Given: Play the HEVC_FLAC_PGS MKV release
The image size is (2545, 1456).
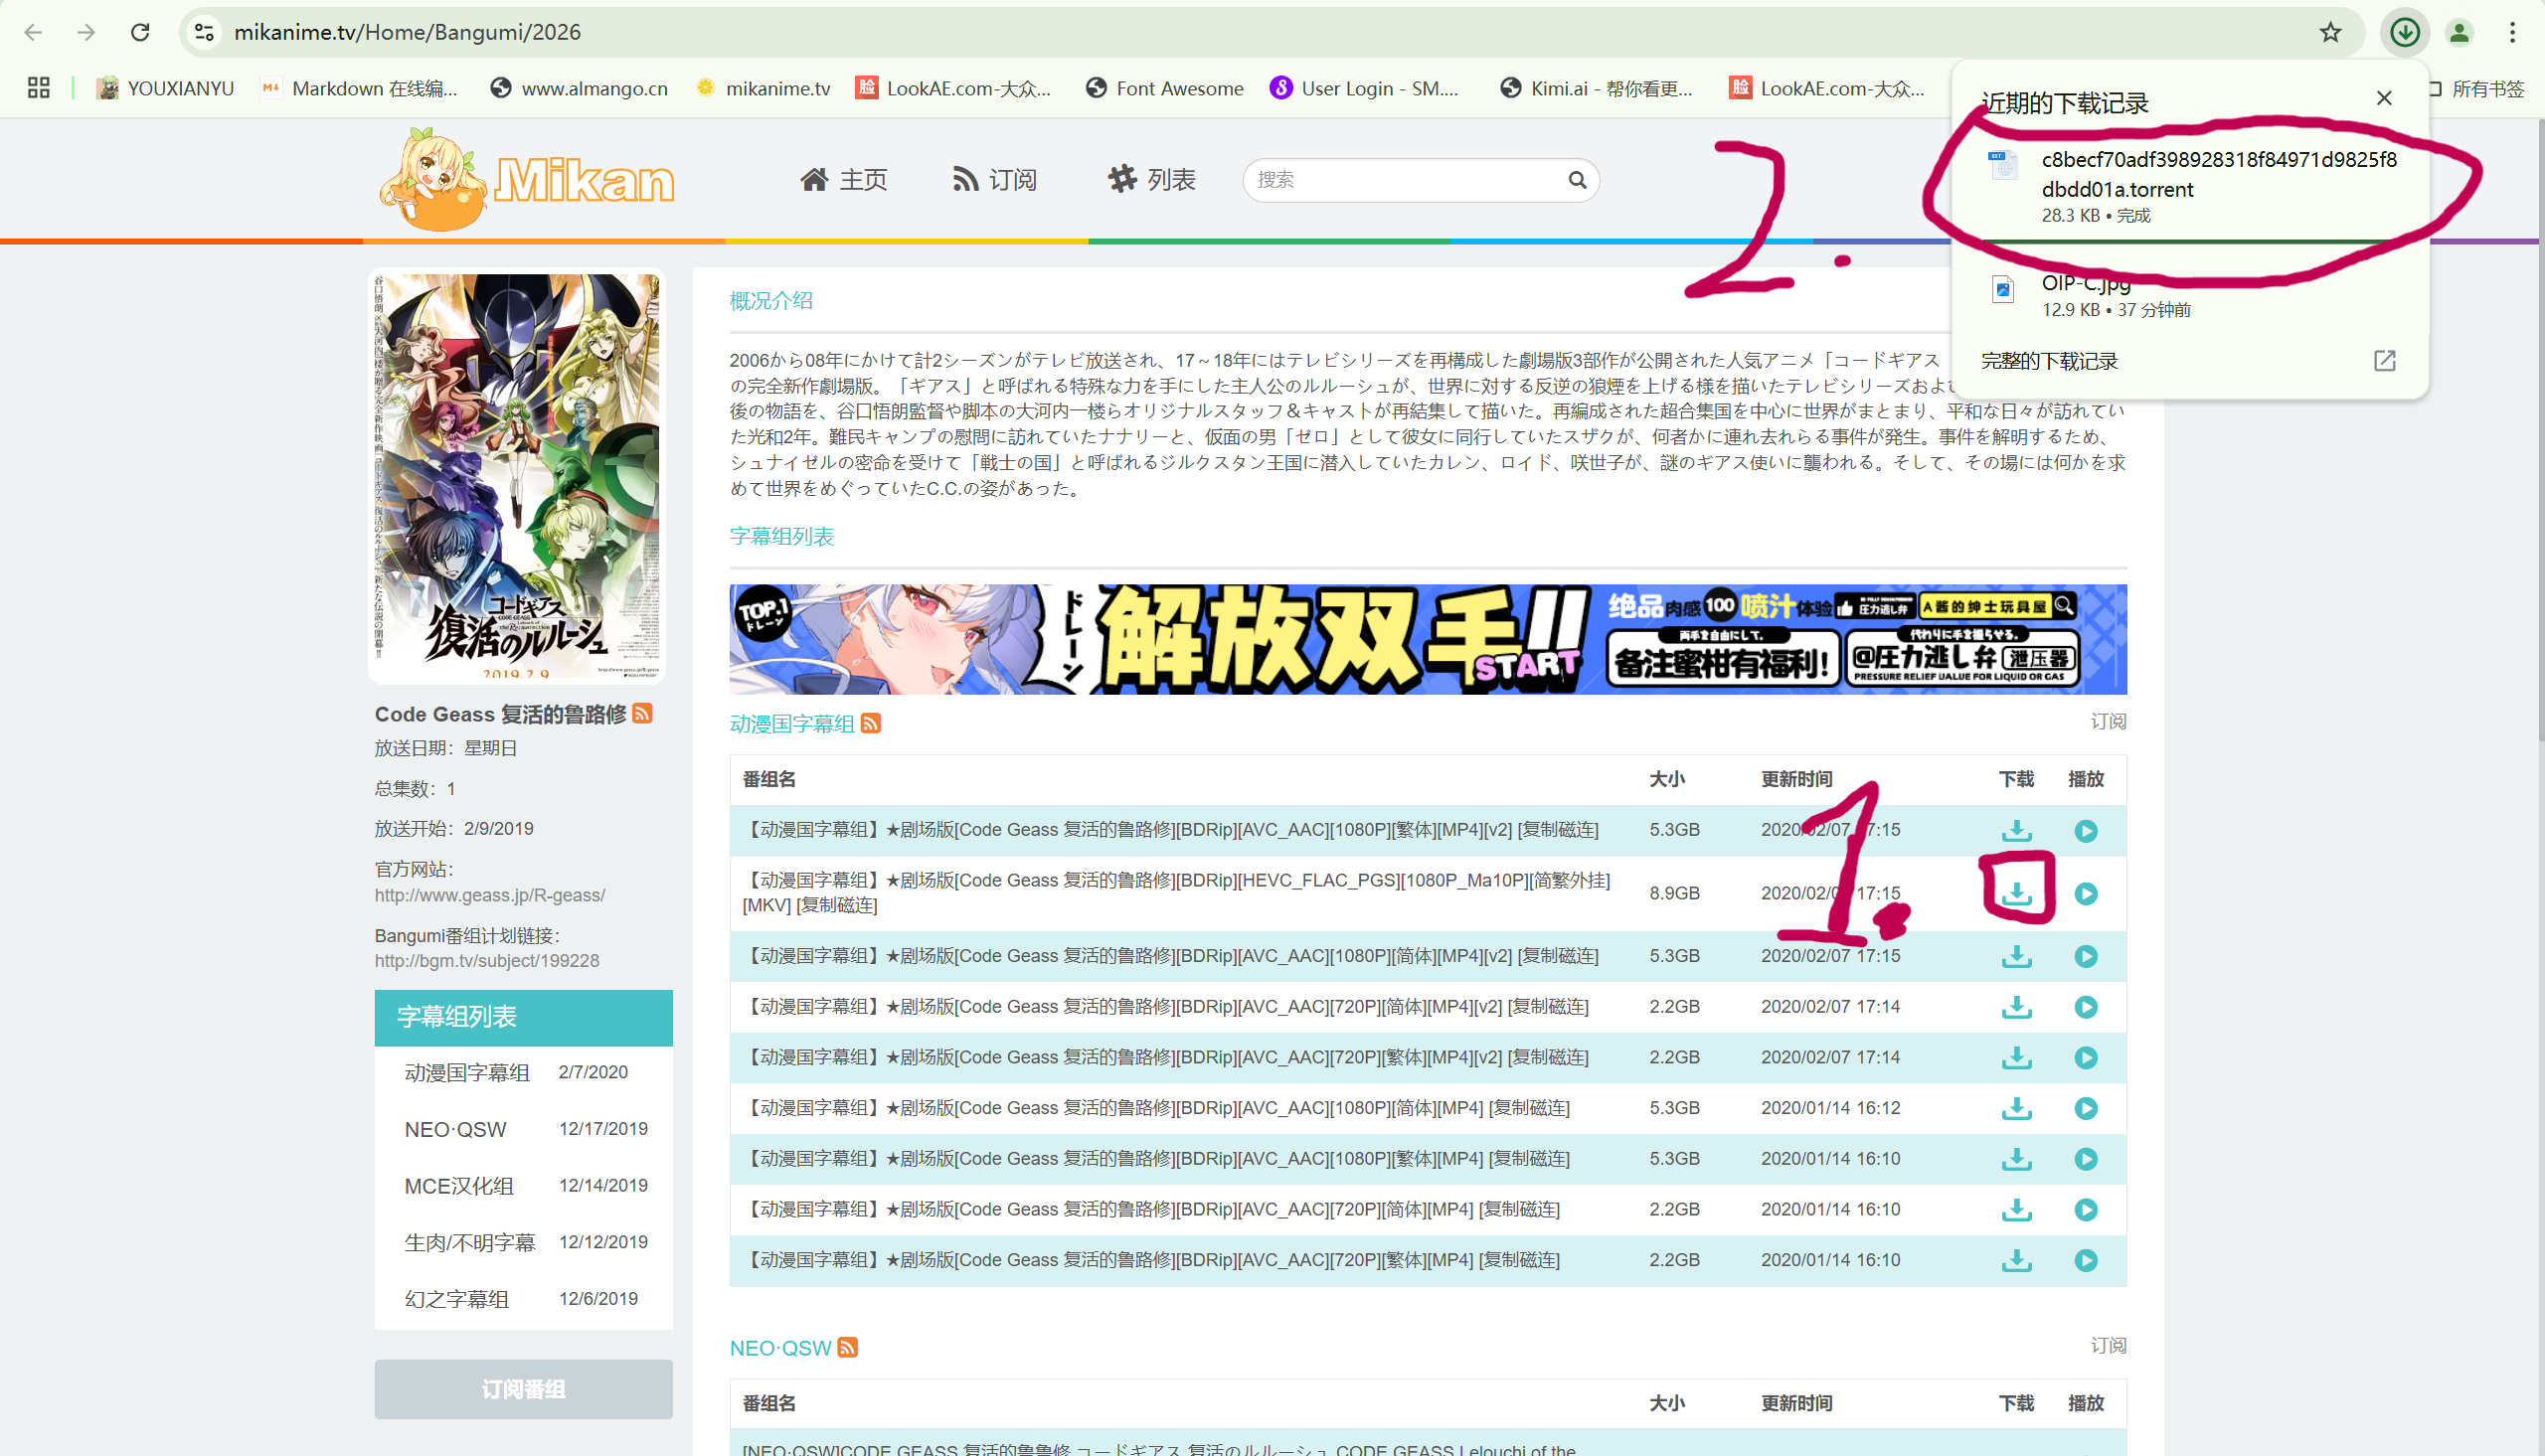Looking at the screenshot, I should coord(2085,893).
